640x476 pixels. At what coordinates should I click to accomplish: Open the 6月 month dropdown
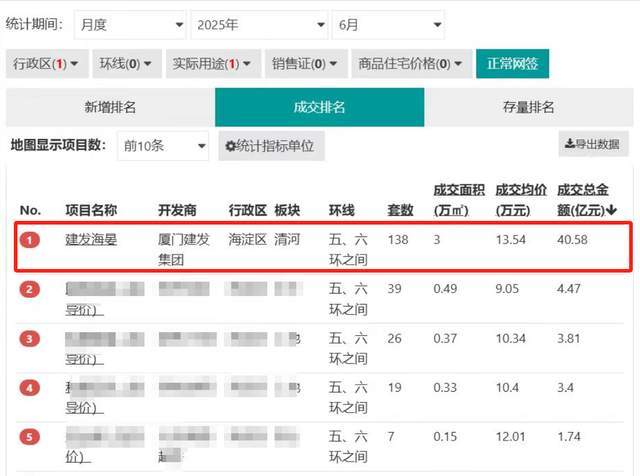(388, 25)
